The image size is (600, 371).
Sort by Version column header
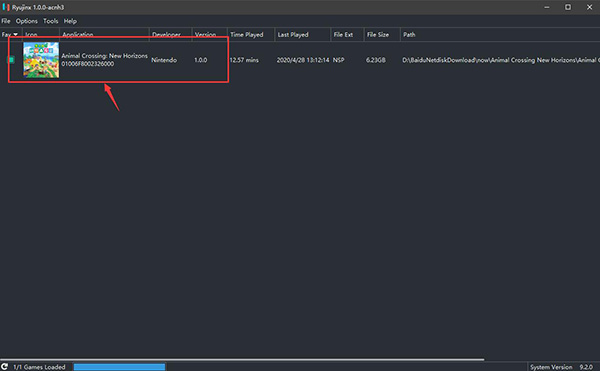click(x=209, y=34)
